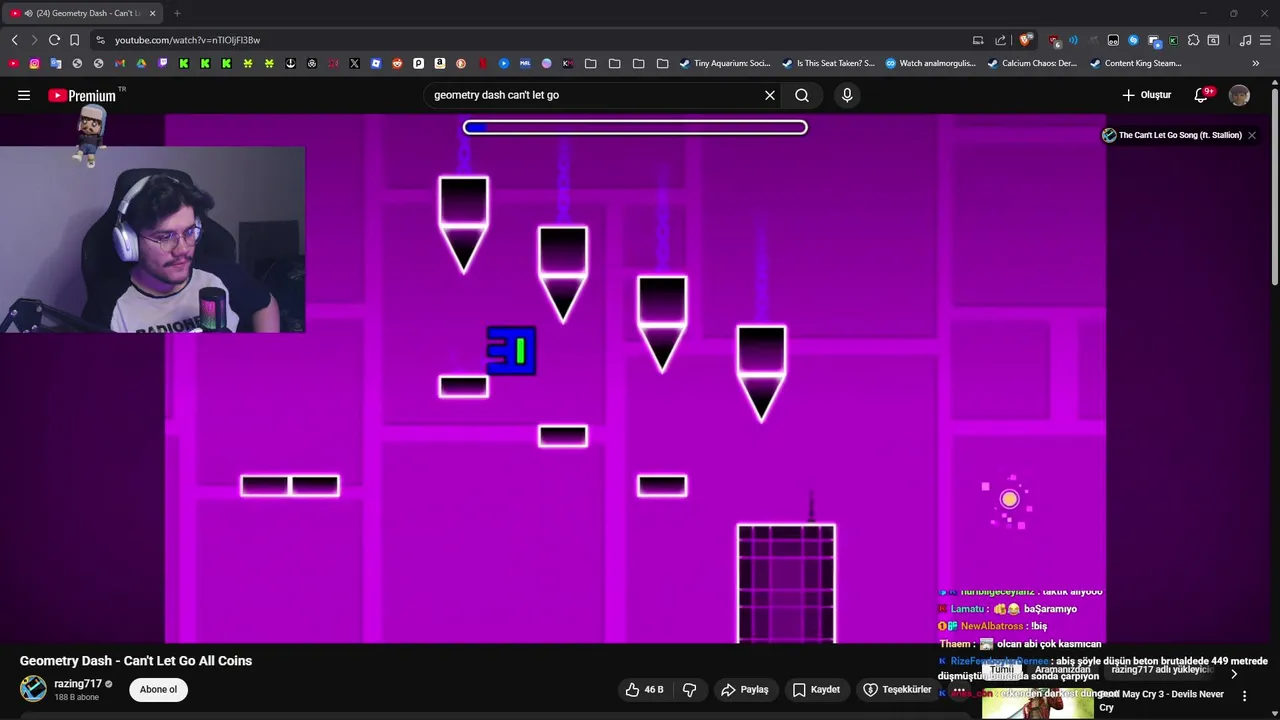Open the Calcium Chaos bookmark
The height and width of the screenshot is (720, 1280).
(1033, 63)
